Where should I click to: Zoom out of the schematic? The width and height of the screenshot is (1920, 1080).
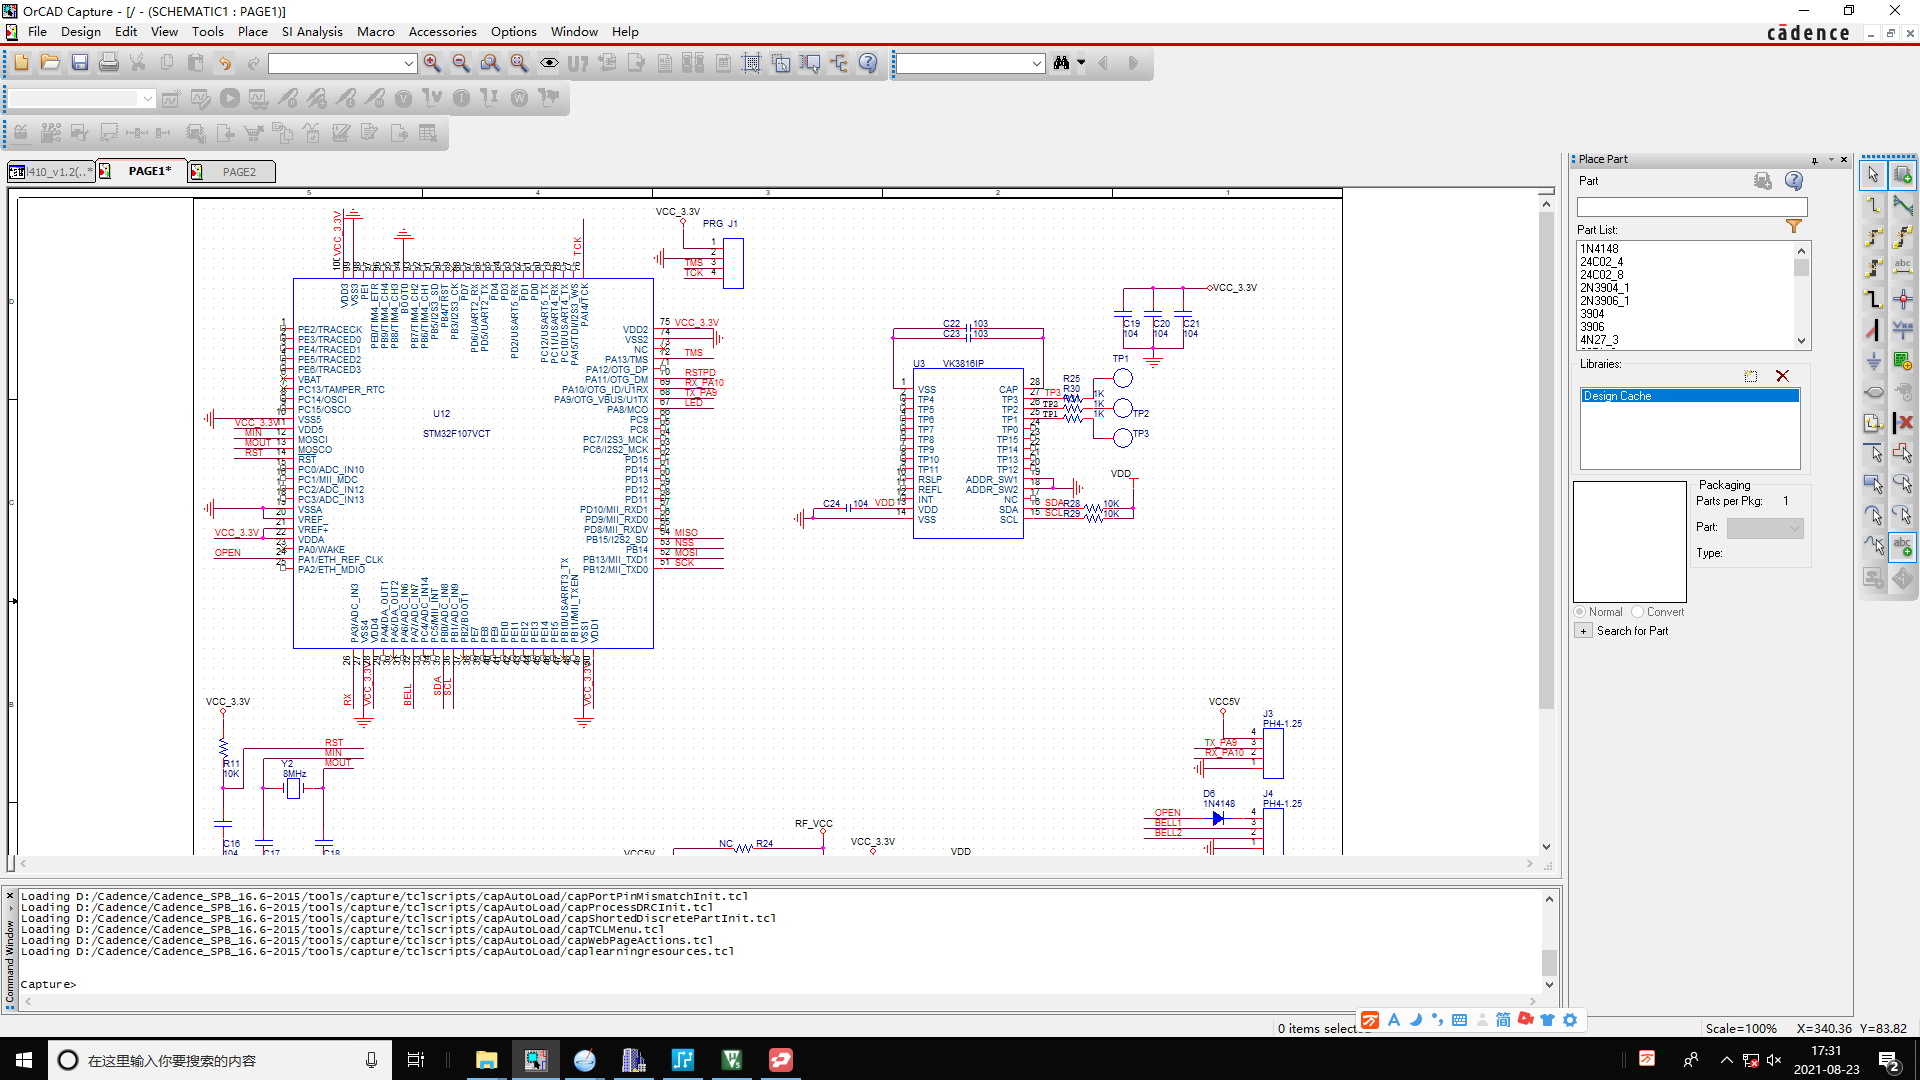point(461,63)
